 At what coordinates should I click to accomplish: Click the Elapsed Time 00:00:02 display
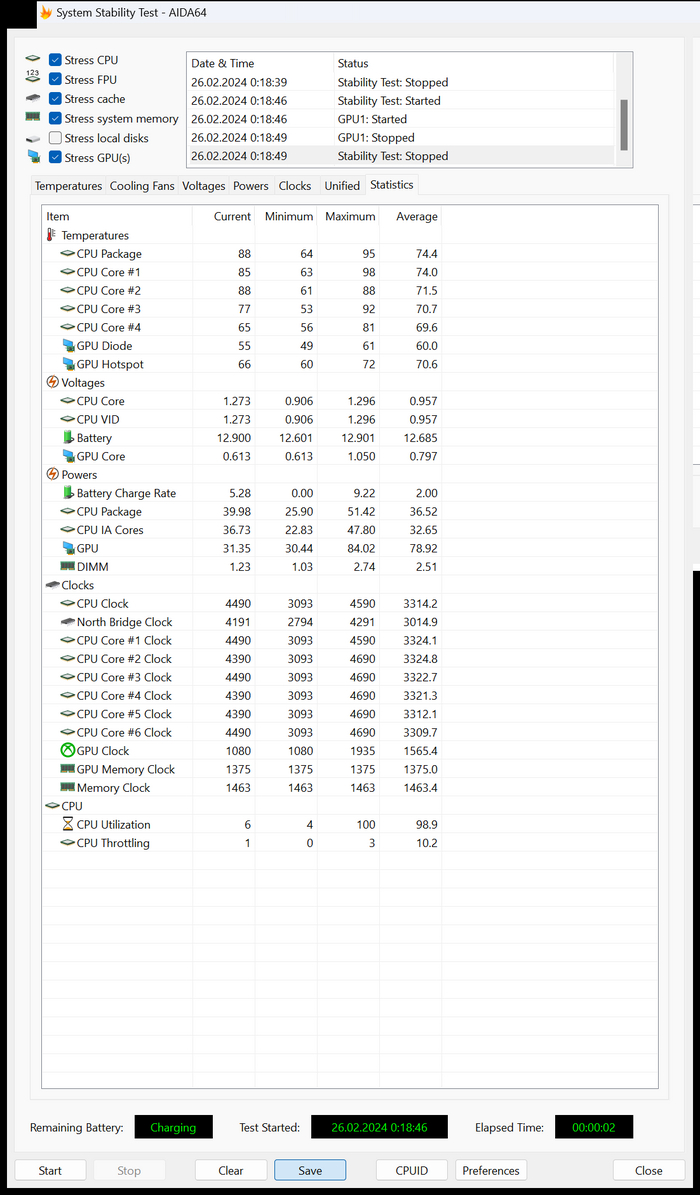click(x=594, y=1127)
